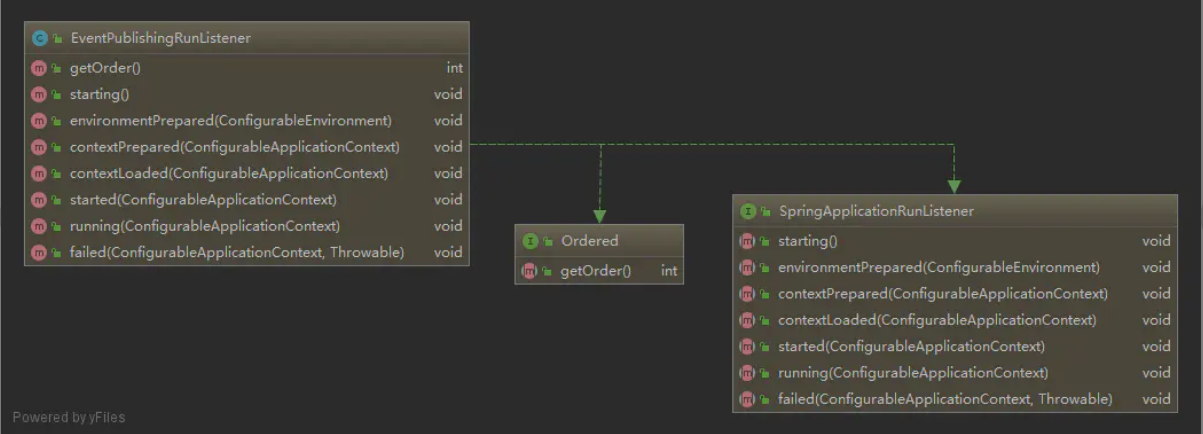1203x434 pixels.
Task: Click the public visibility icon beside EventPublishingRunListener header
Action: click(x=57, y=39)
